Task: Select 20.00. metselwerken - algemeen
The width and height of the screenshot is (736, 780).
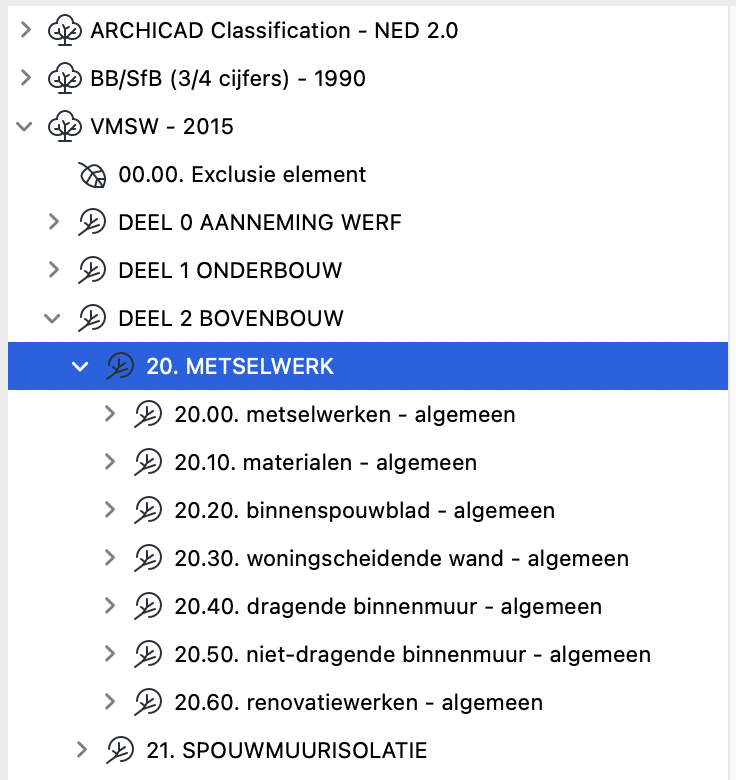Action: [345, 415]
